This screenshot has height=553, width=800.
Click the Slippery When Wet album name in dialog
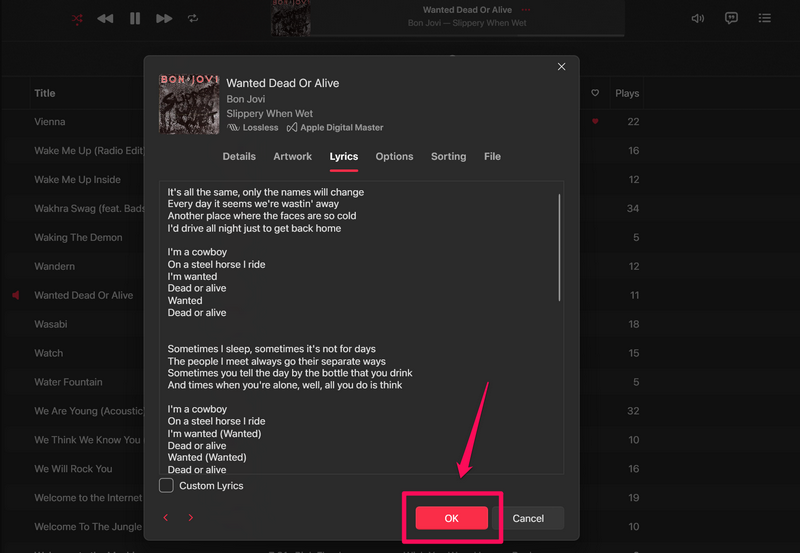pyautogui.click(x=269, y=114)
